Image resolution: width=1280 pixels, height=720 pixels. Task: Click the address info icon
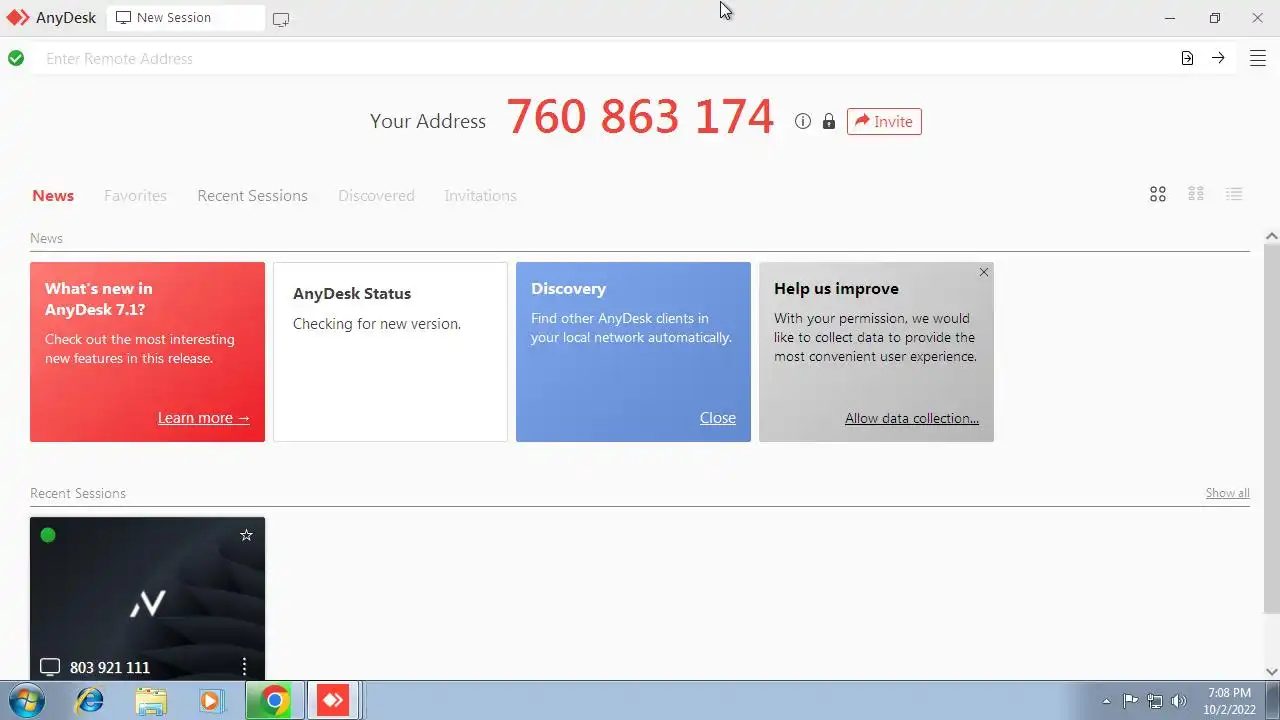pos(802,121)
